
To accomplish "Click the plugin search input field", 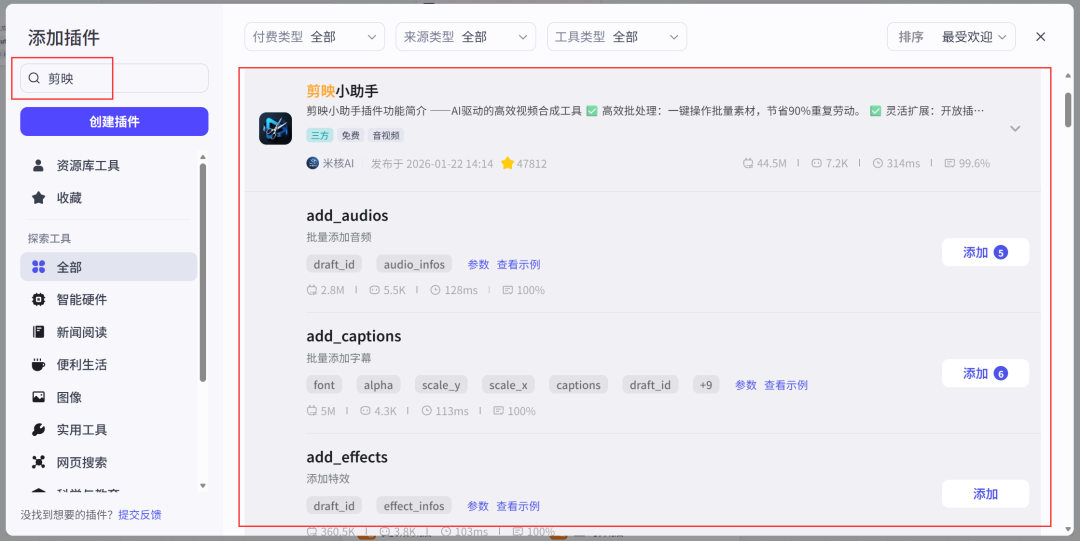I will (x=125, y=78).
